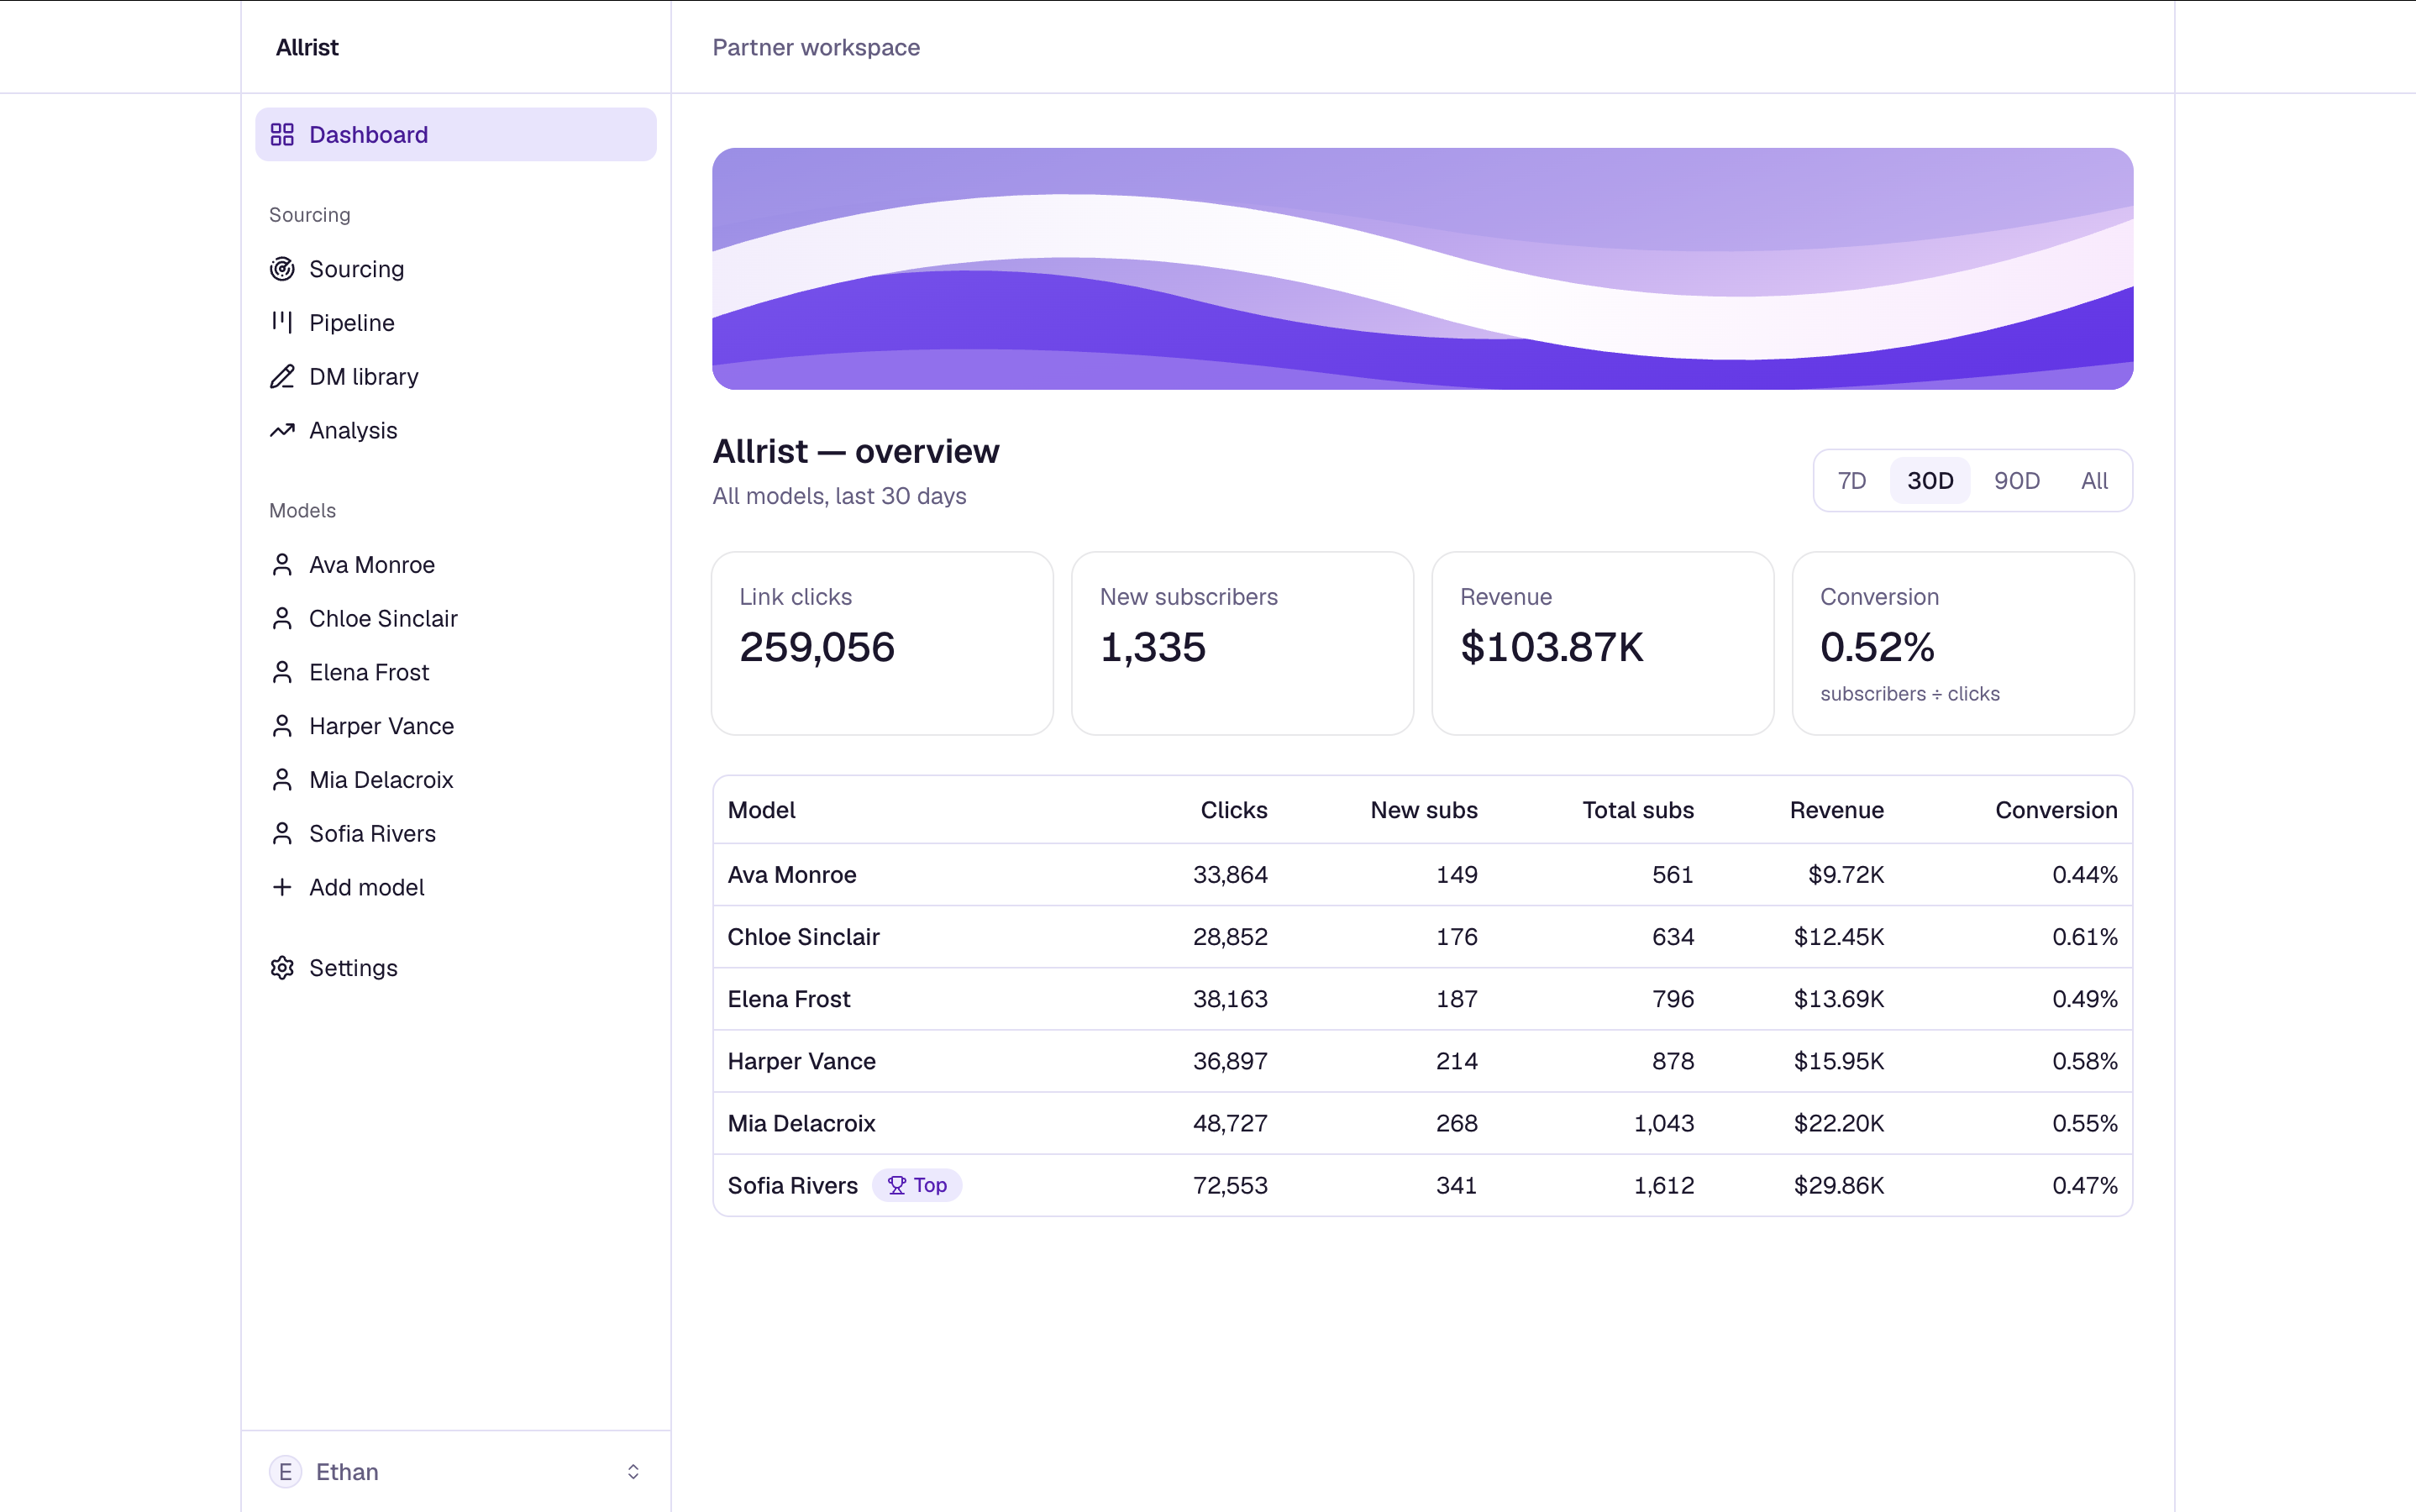The height and width of the screenshot is (1512, 2416).
Task: Click the Conversion value 0.52%
Action: click(x=1878, y=647)
